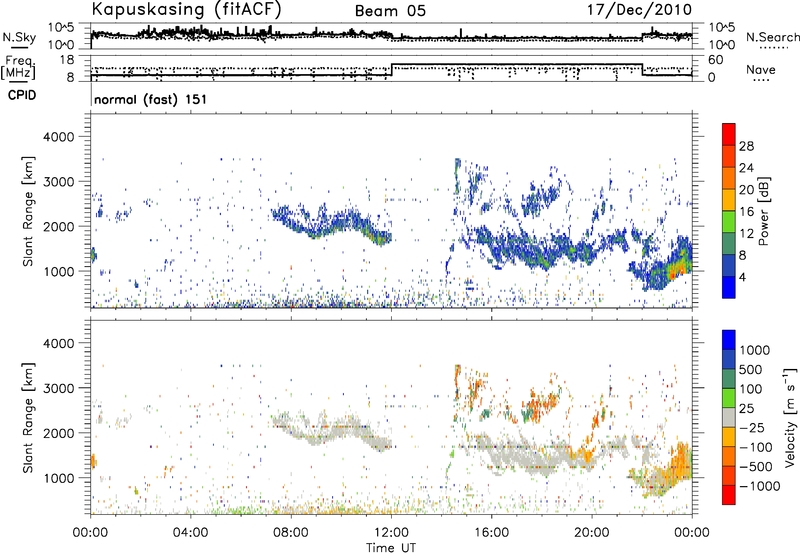Pick the gray -25 to 25 velocity colorbar segment
The height and width of the screenshot is (554, 800).
pyautogui.click(x=729, y=417)
